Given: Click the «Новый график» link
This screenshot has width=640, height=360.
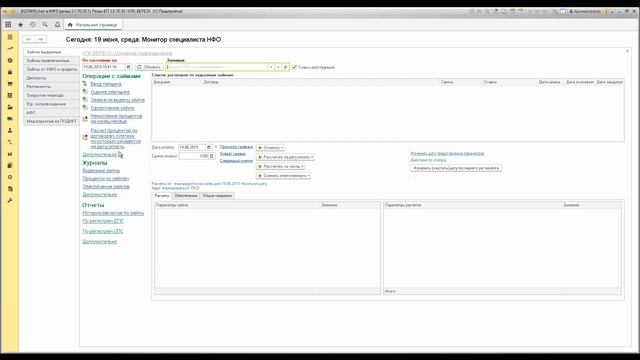Looking at the screenshot, I should pyautogui.click(x=233, y=154).
